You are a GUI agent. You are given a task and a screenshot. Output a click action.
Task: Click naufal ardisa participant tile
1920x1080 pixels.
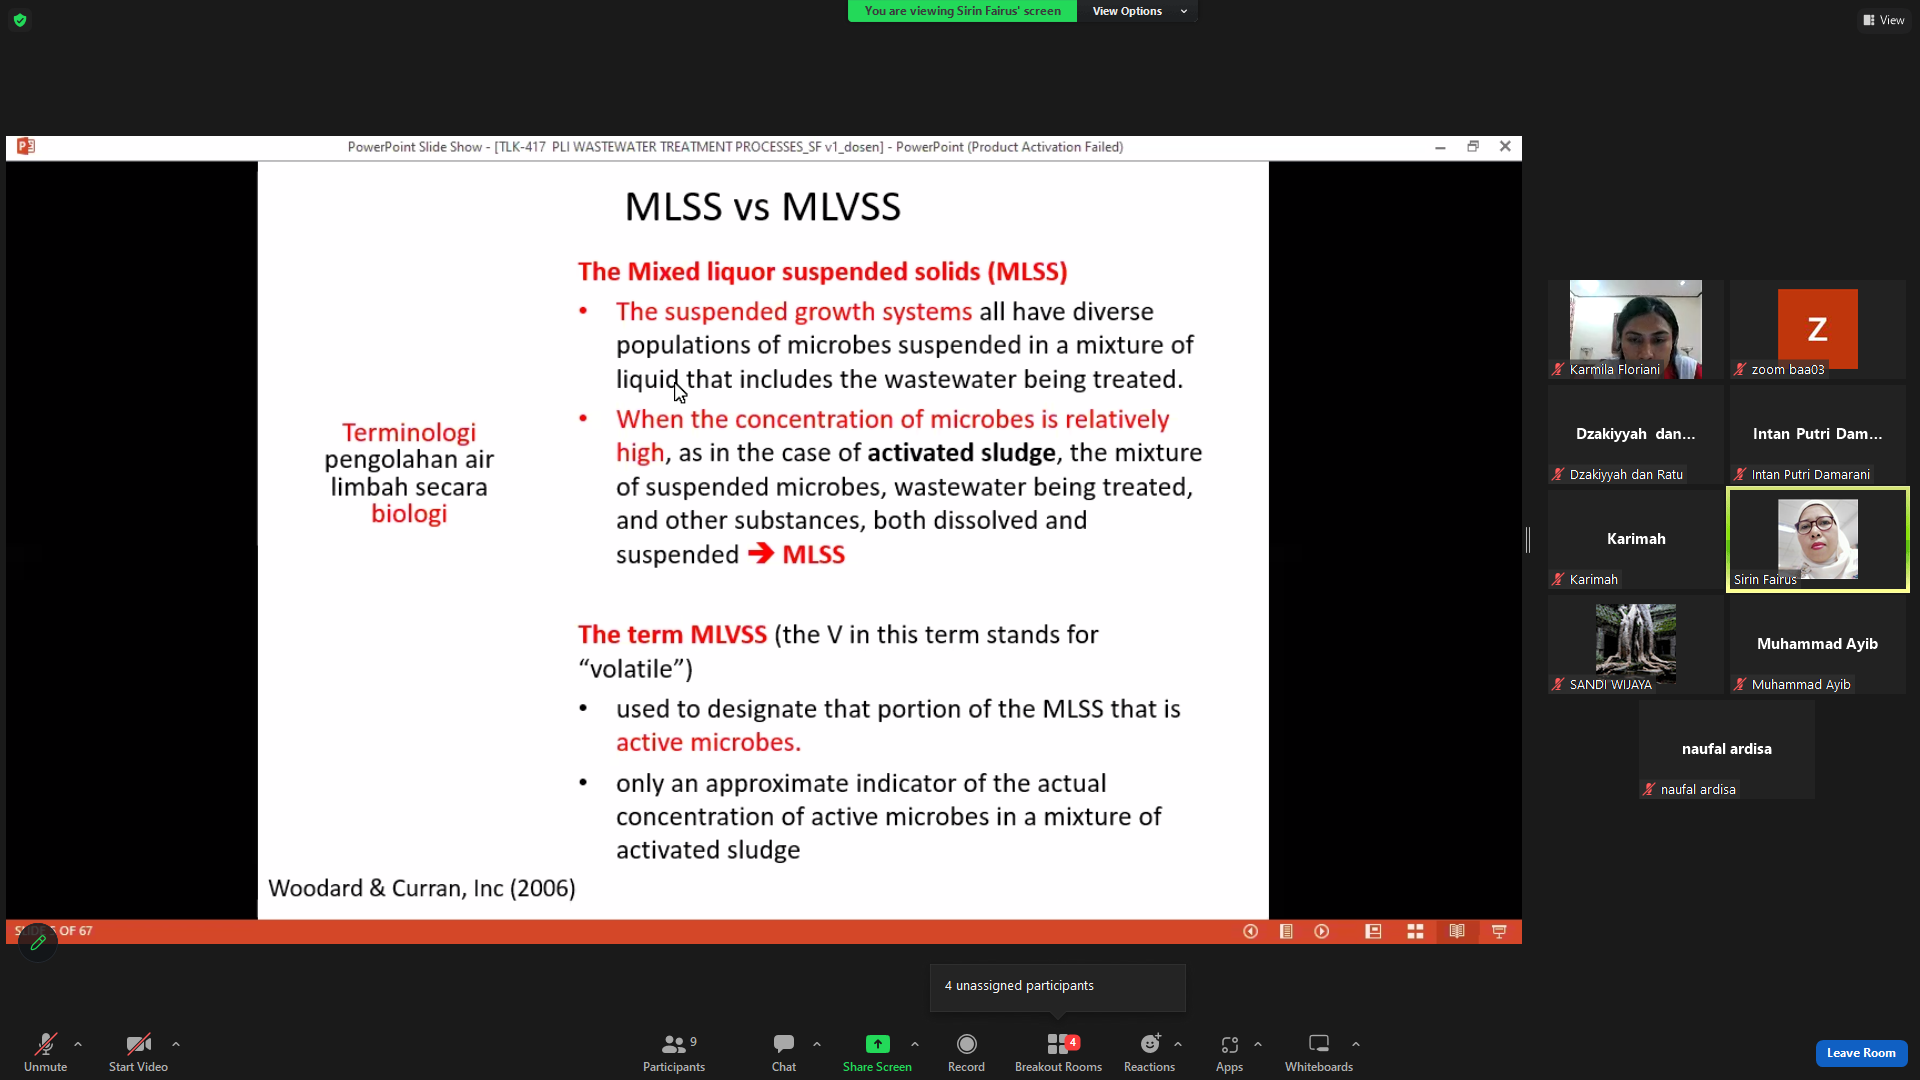tap(1727, 749)
